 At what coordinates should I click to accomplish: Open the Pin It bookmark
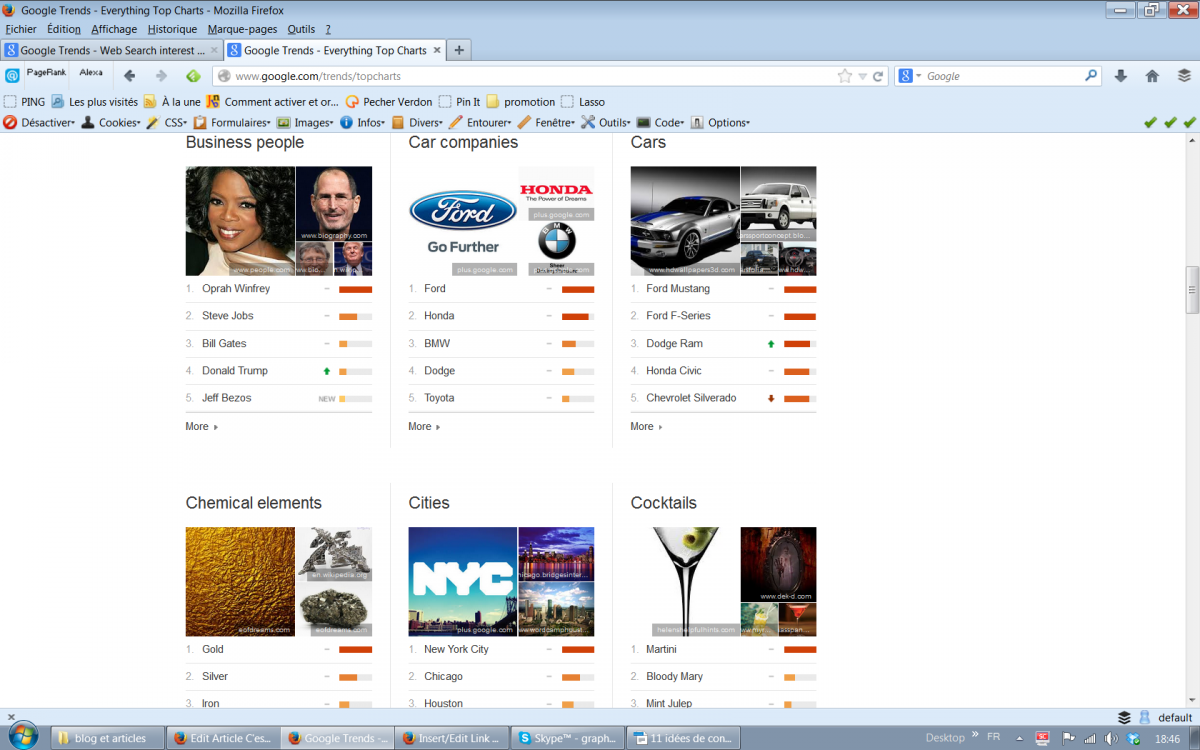click(x=459, y=102)
